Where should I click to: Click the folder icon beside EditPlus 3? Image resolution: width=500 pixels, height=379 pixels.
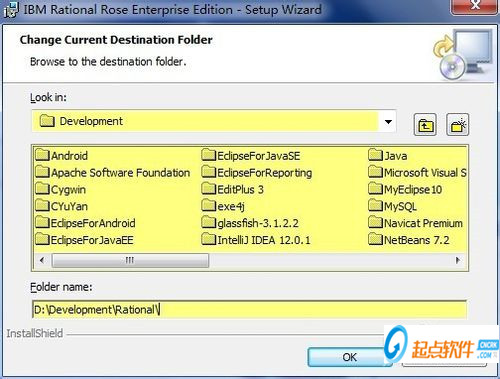(x=209, y=188)
